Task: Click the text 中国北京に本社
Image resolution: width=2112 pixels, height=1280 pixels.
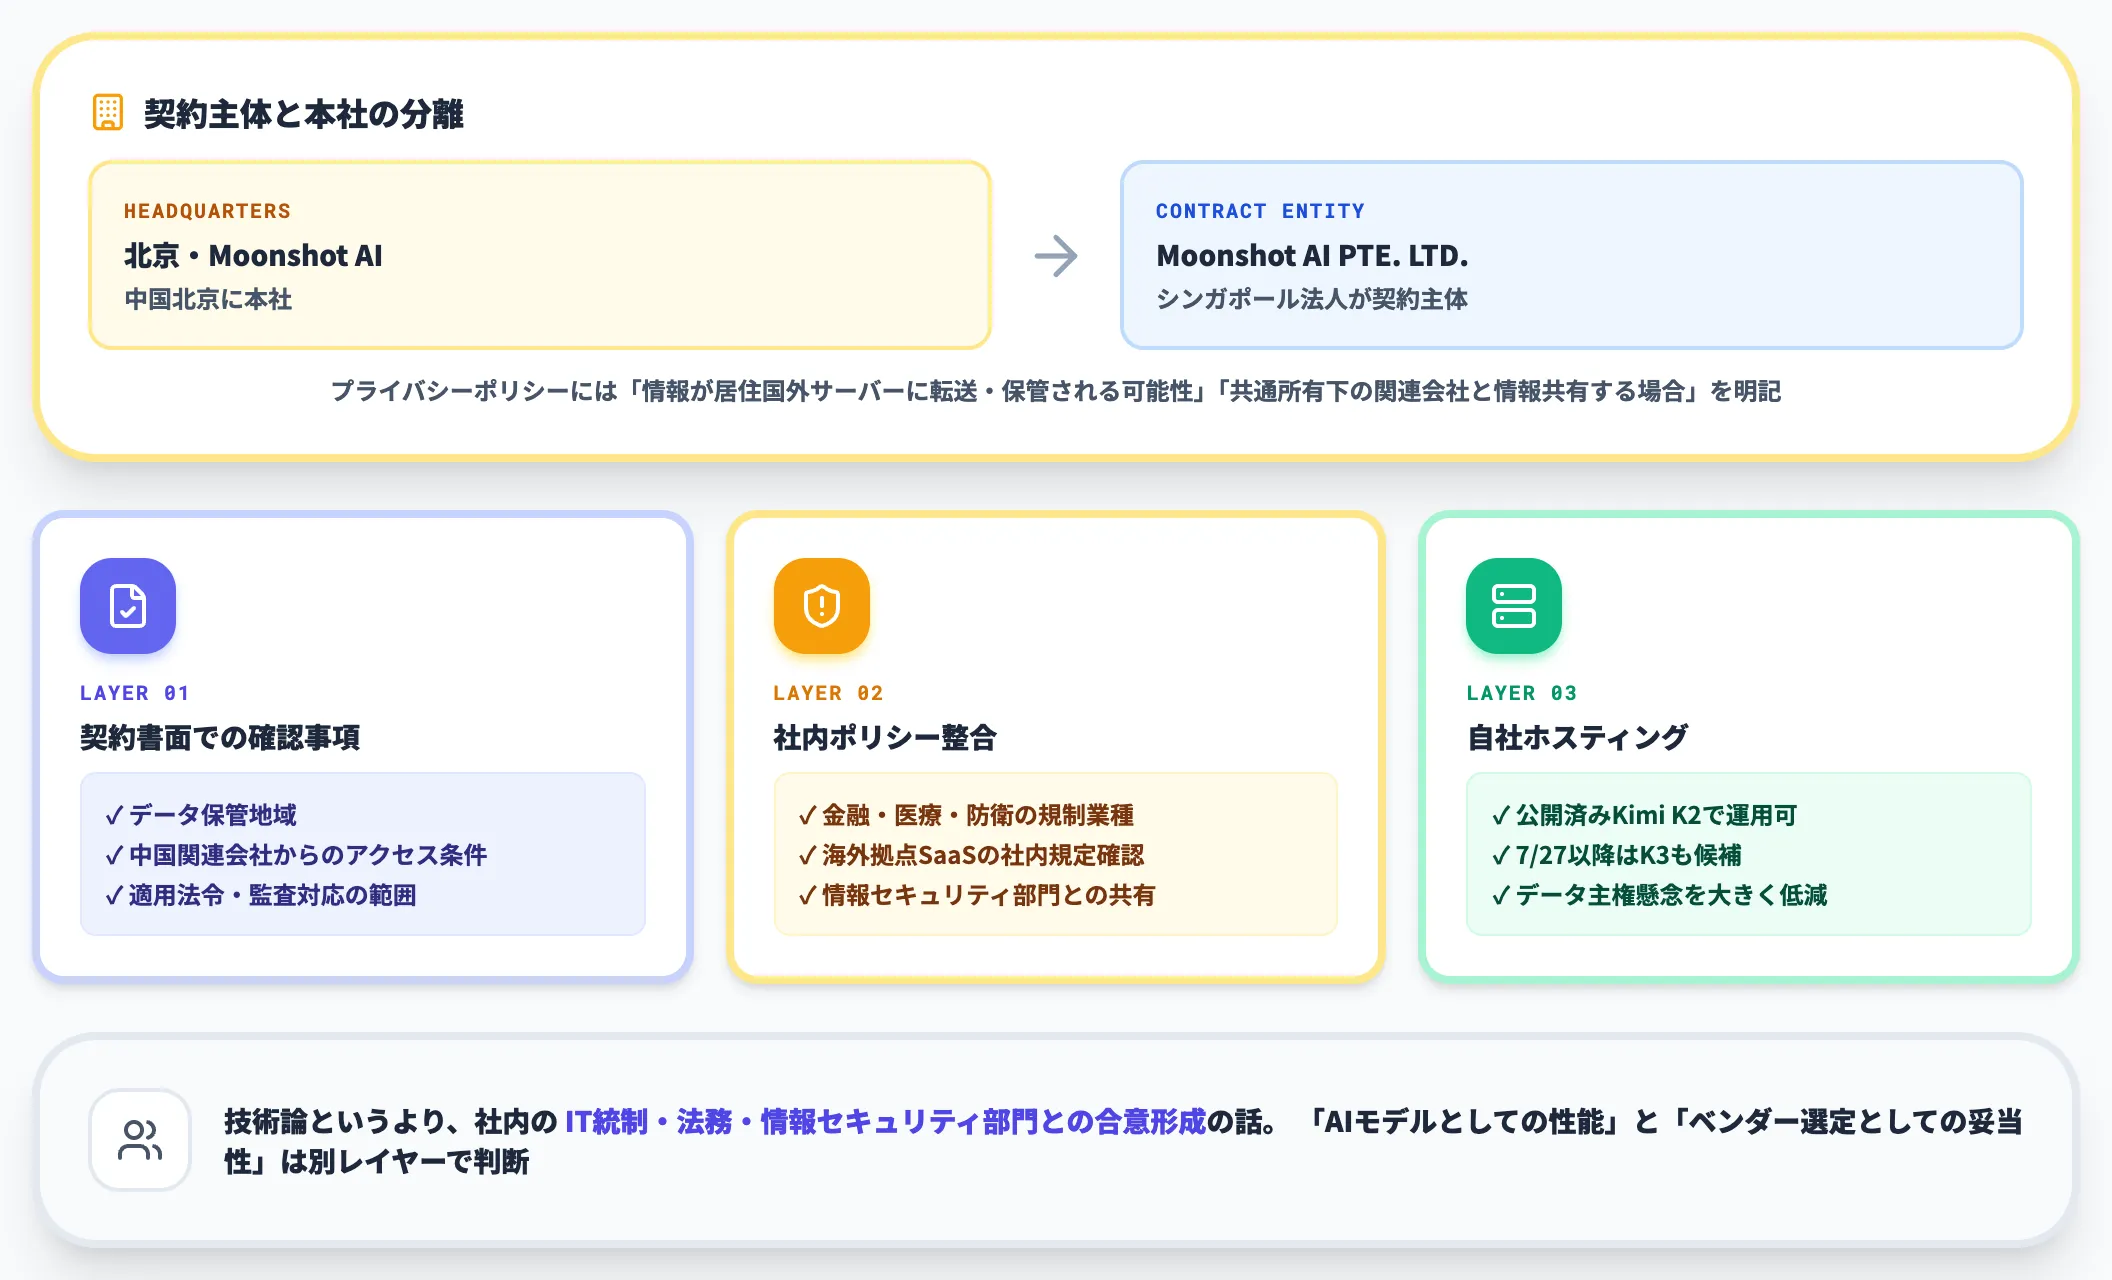Action: coord(208,299)
